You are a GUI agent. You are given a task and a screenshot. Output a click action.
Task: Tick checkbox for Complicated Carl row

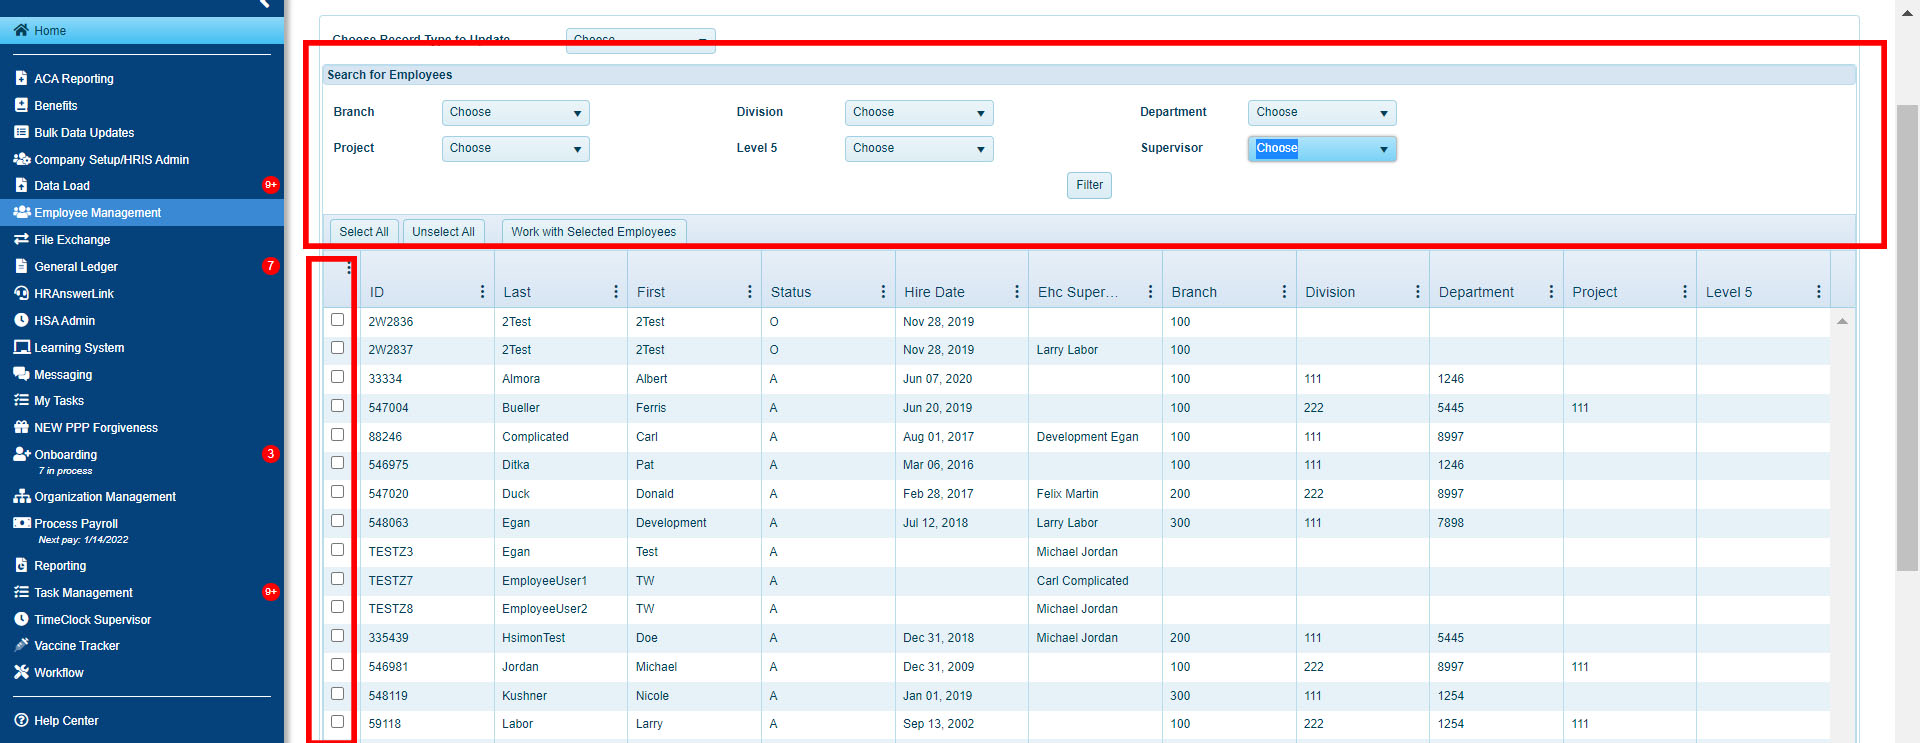click(x=337, y=435)
